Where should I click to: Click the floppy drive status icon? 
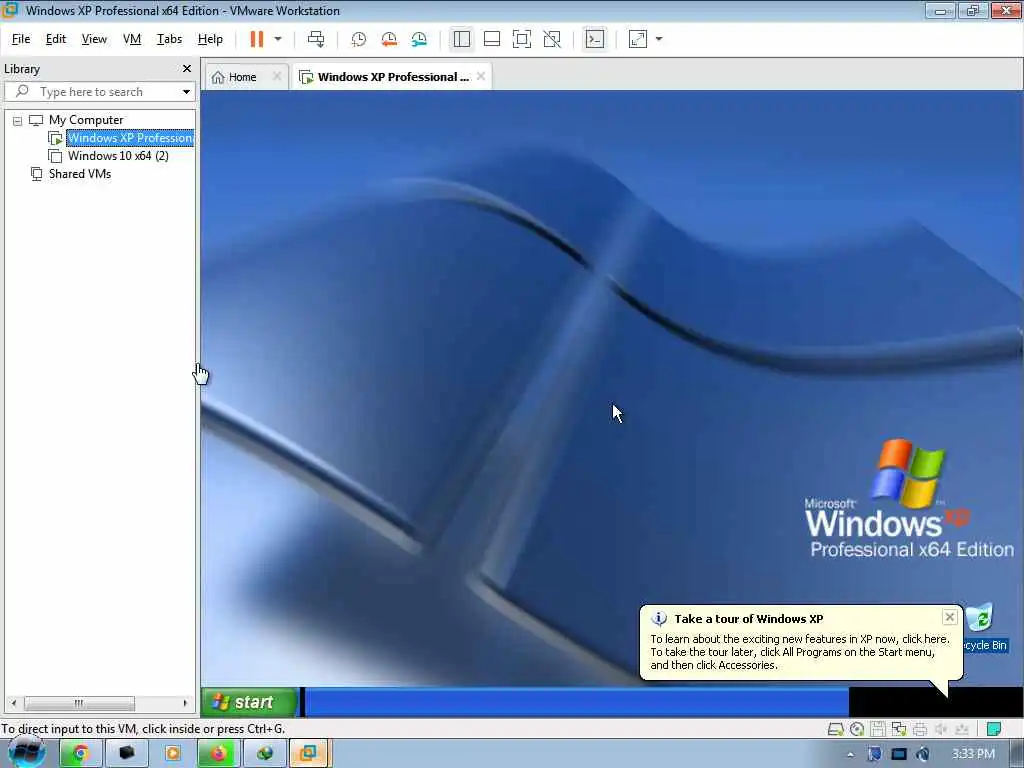[x=878, y=729]
